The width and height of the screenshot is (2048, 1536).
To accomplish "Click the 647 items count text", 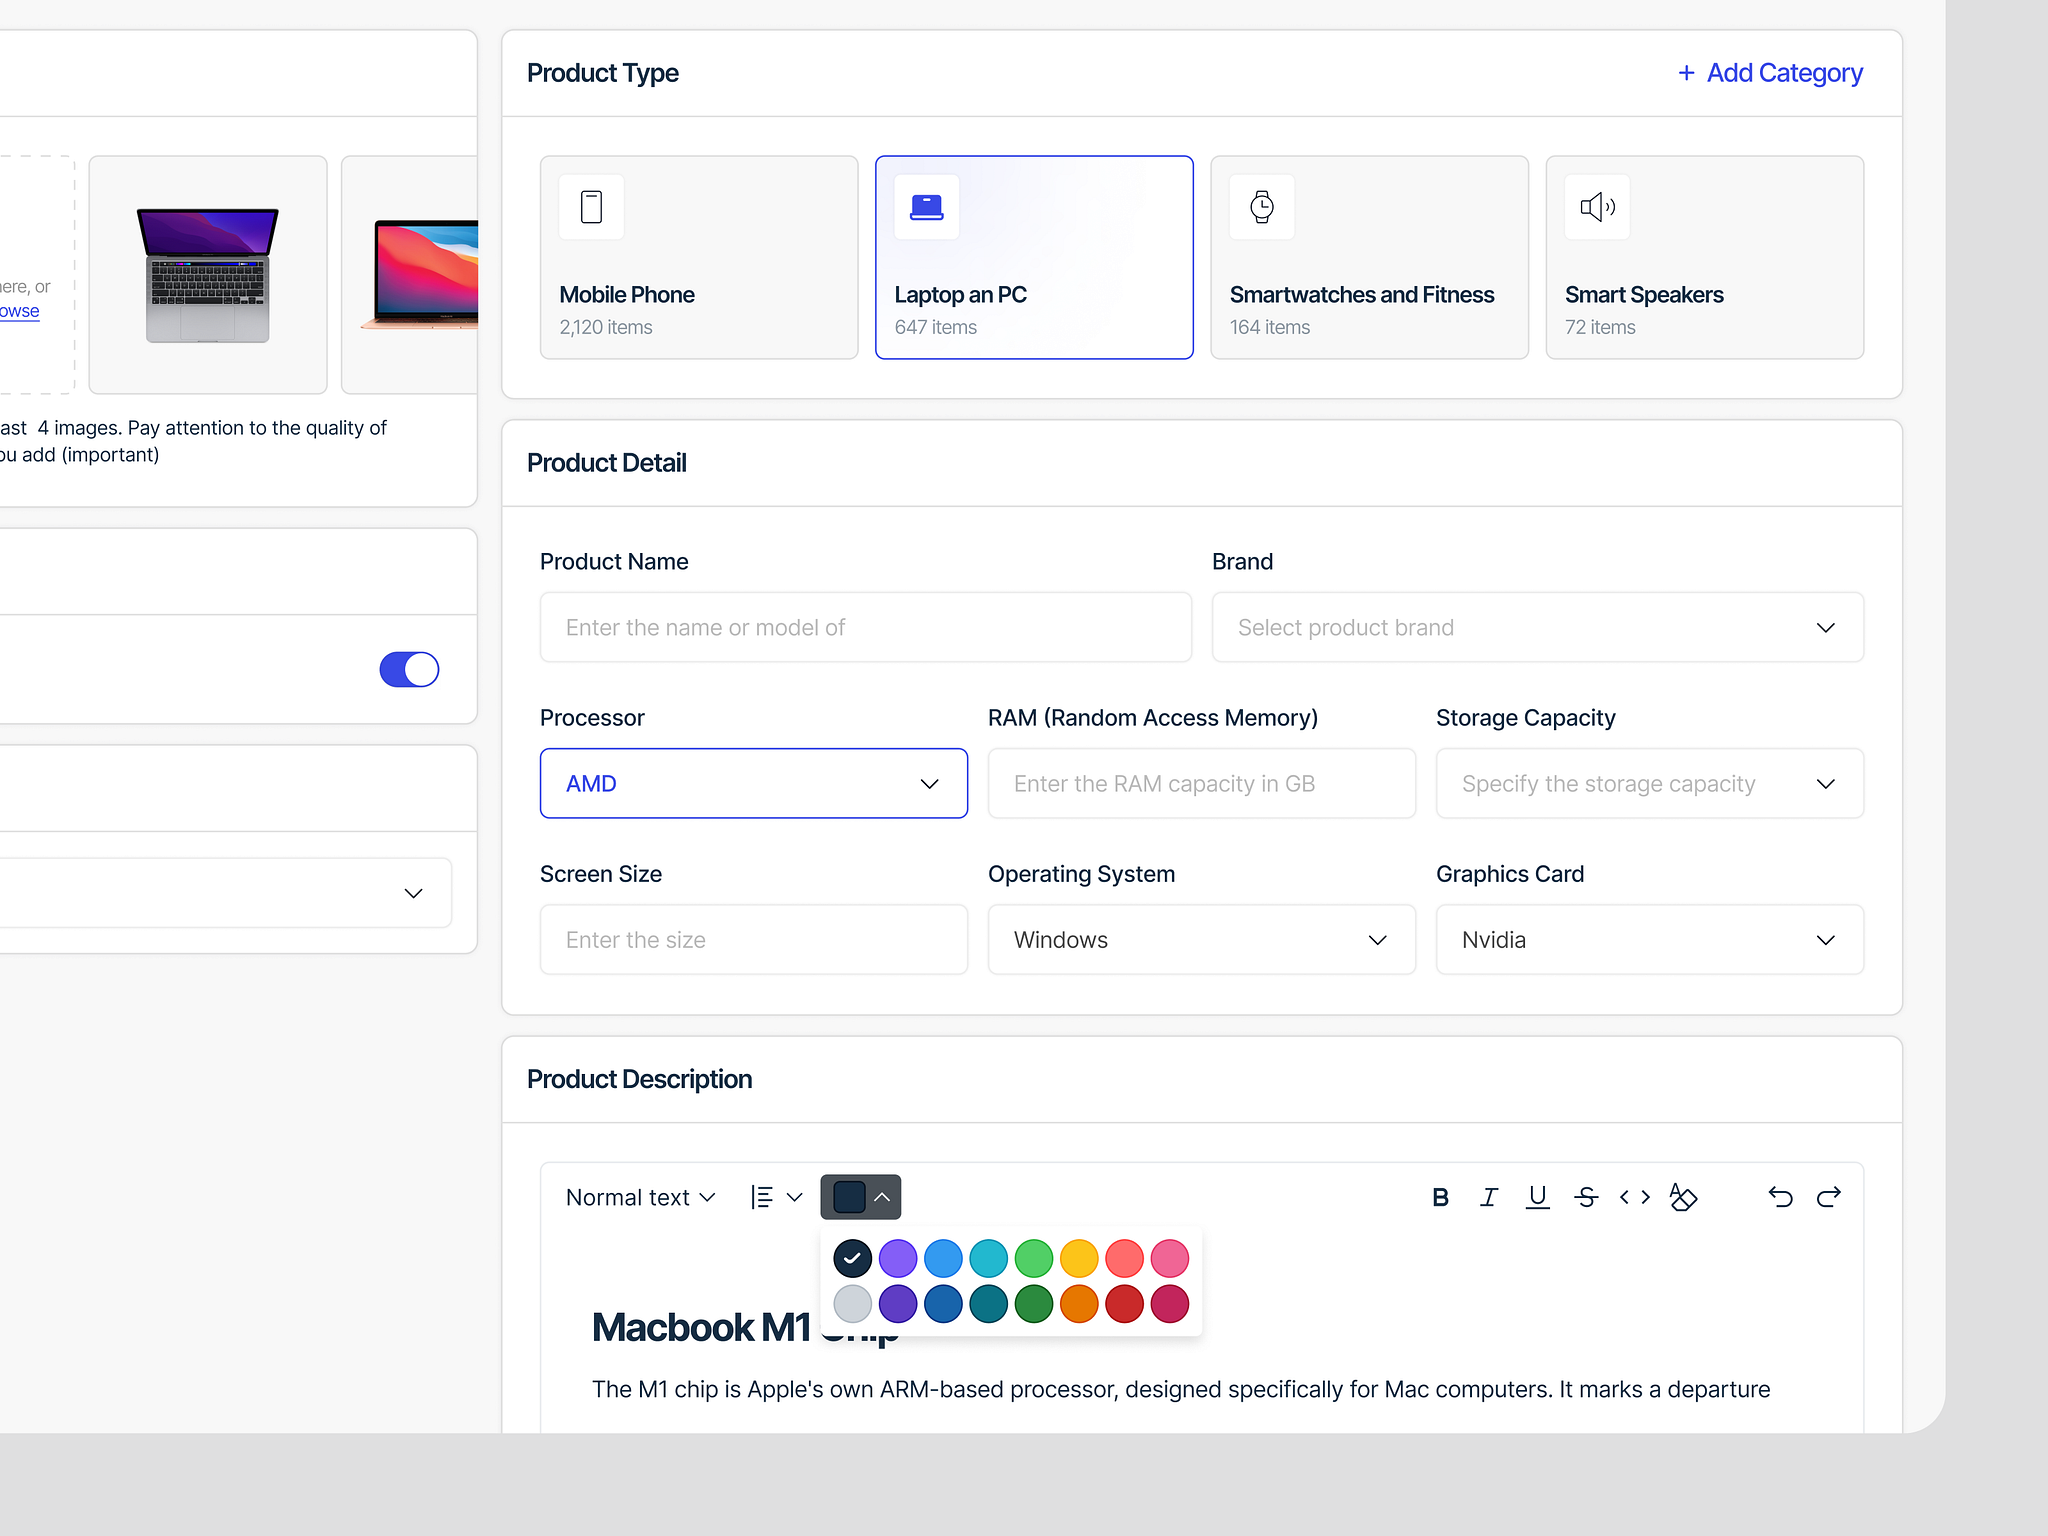I will (936, 327).
